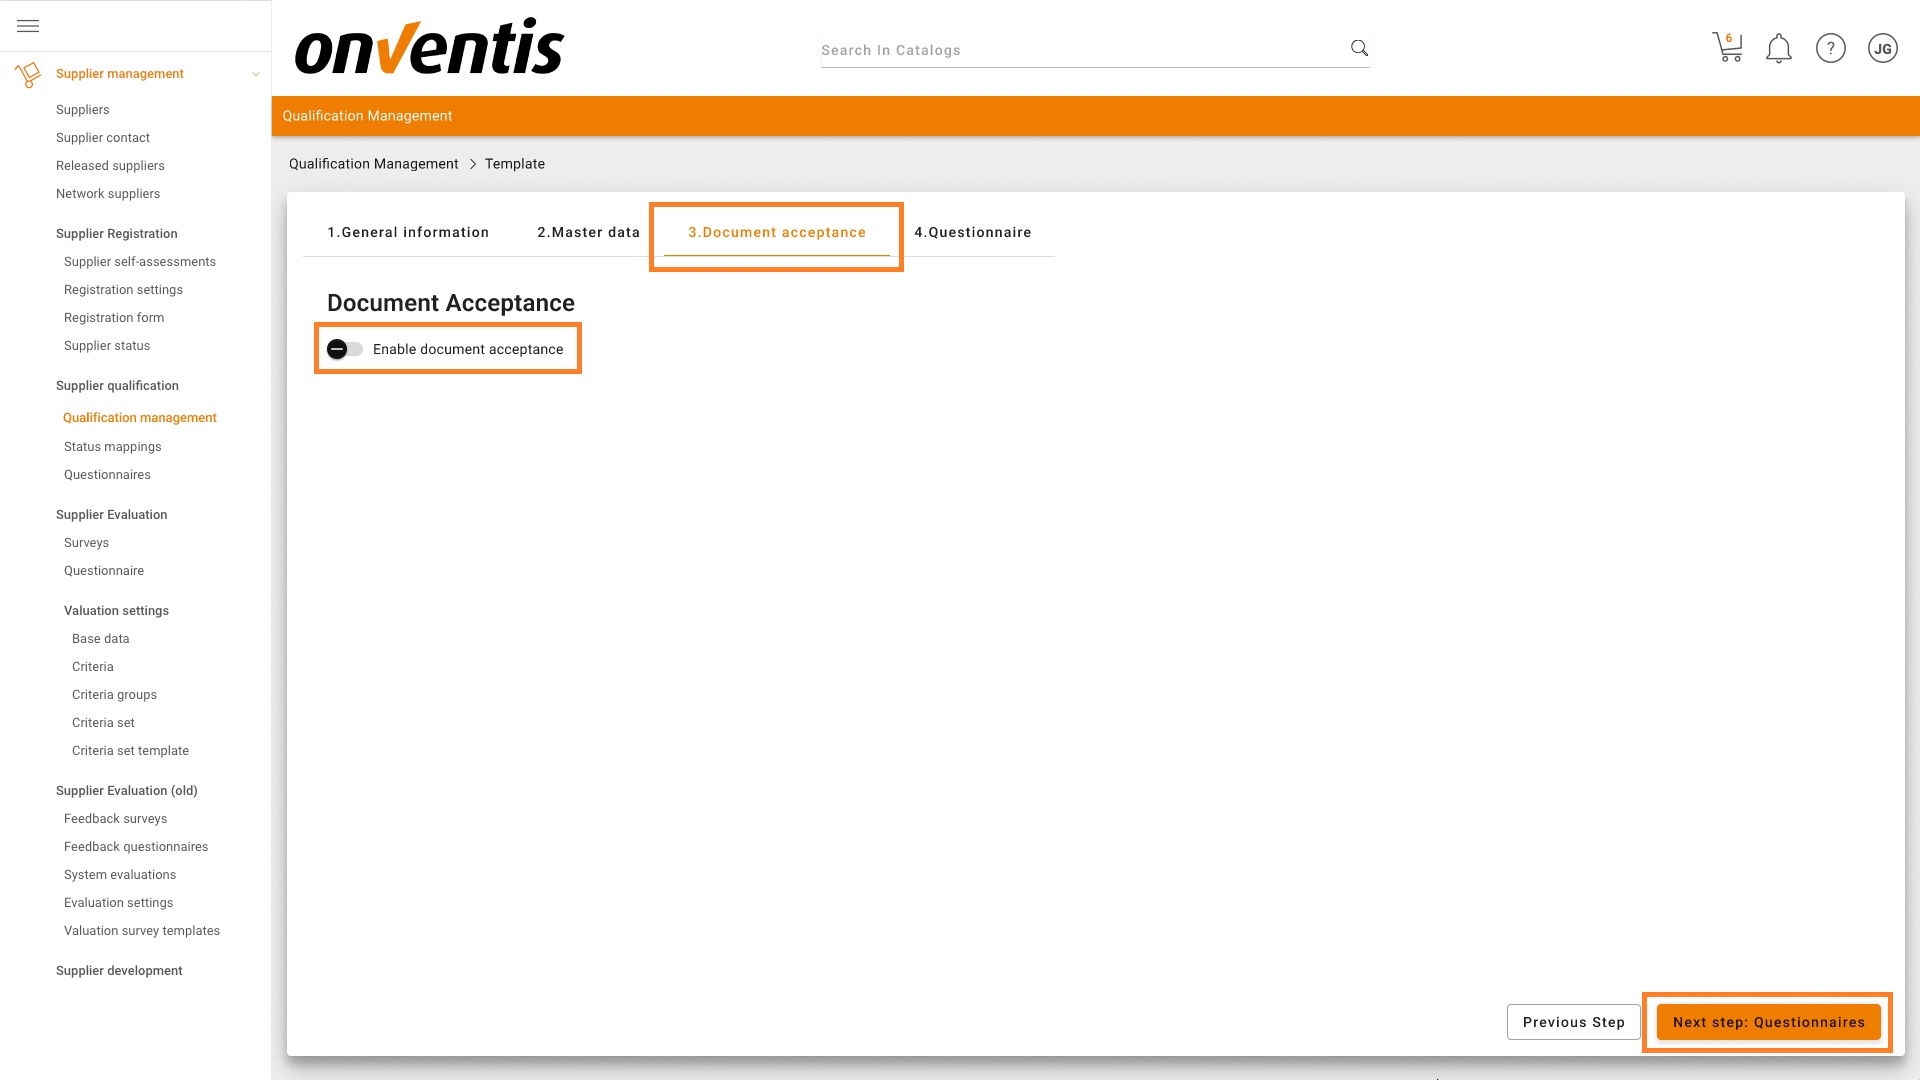Switch to 1.General information tab
Screen dimensions: 1920x1080
(x=408, y=232)
